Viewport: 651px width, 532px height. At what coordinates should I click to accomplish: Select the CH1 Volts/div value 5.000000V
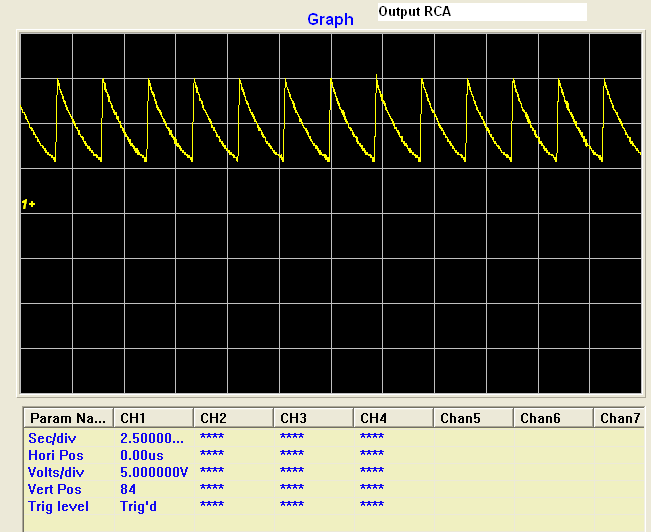[x=154, y=472]
